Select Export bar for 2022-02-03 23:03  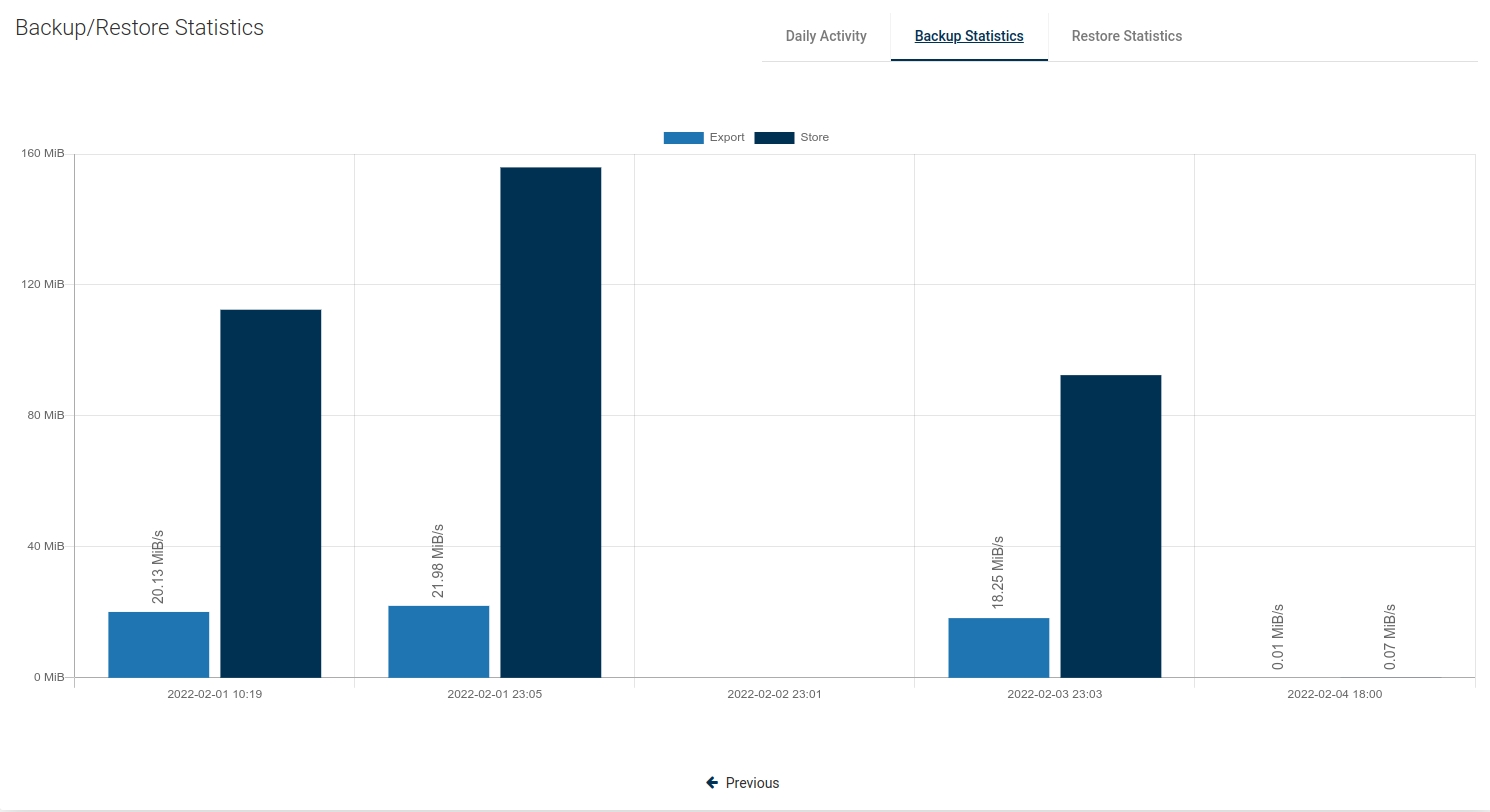coord(999,647)
